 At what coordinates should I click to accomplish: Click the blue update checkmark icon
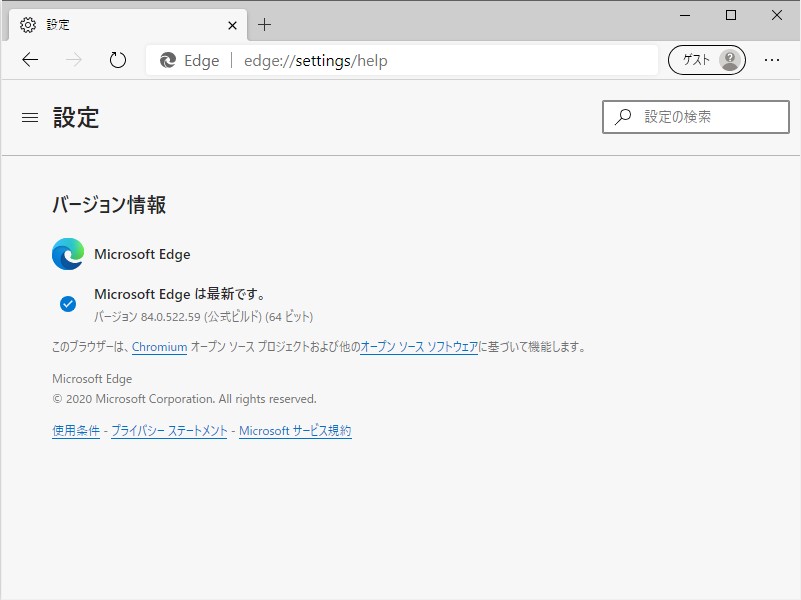[x=67, y=301]
